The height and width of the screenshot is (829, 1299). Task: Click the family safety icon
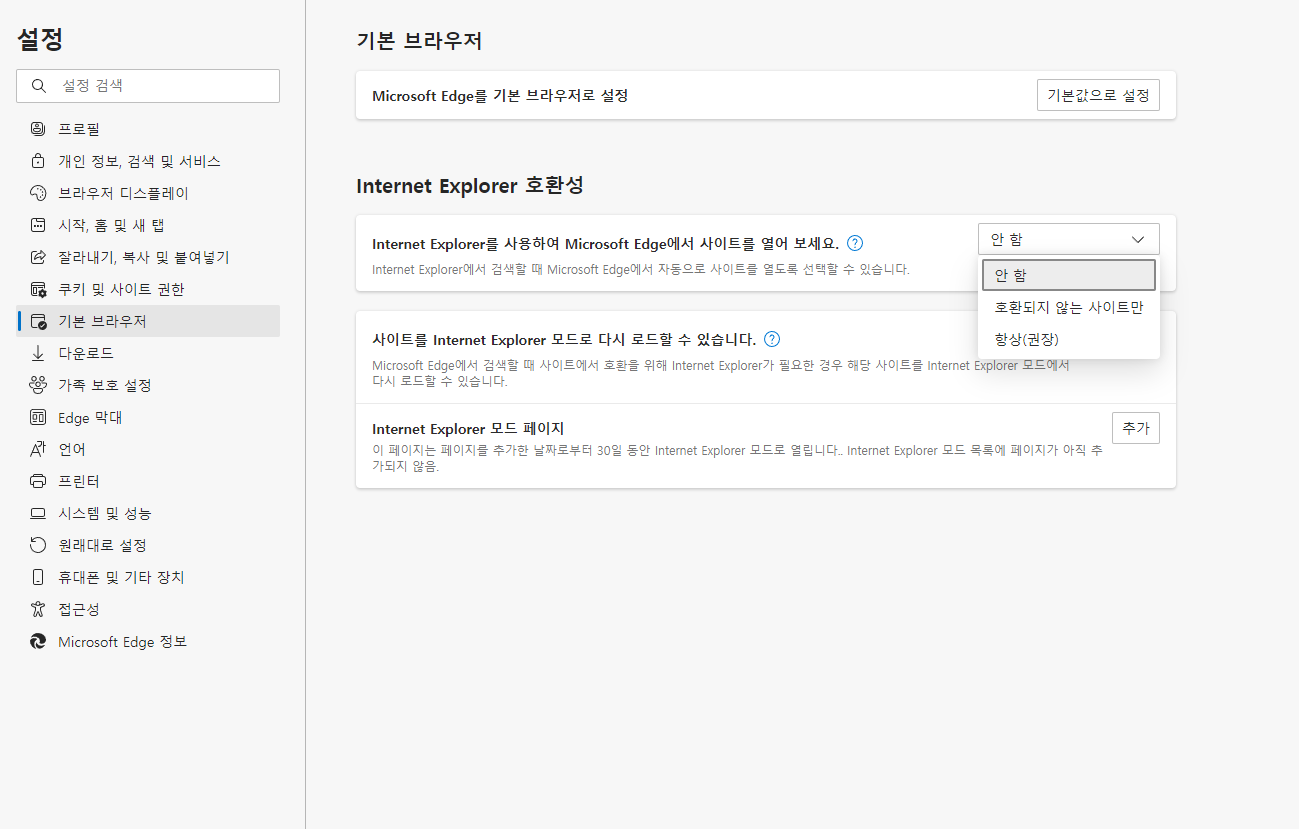pyautogui.click(x=38, y=385)
